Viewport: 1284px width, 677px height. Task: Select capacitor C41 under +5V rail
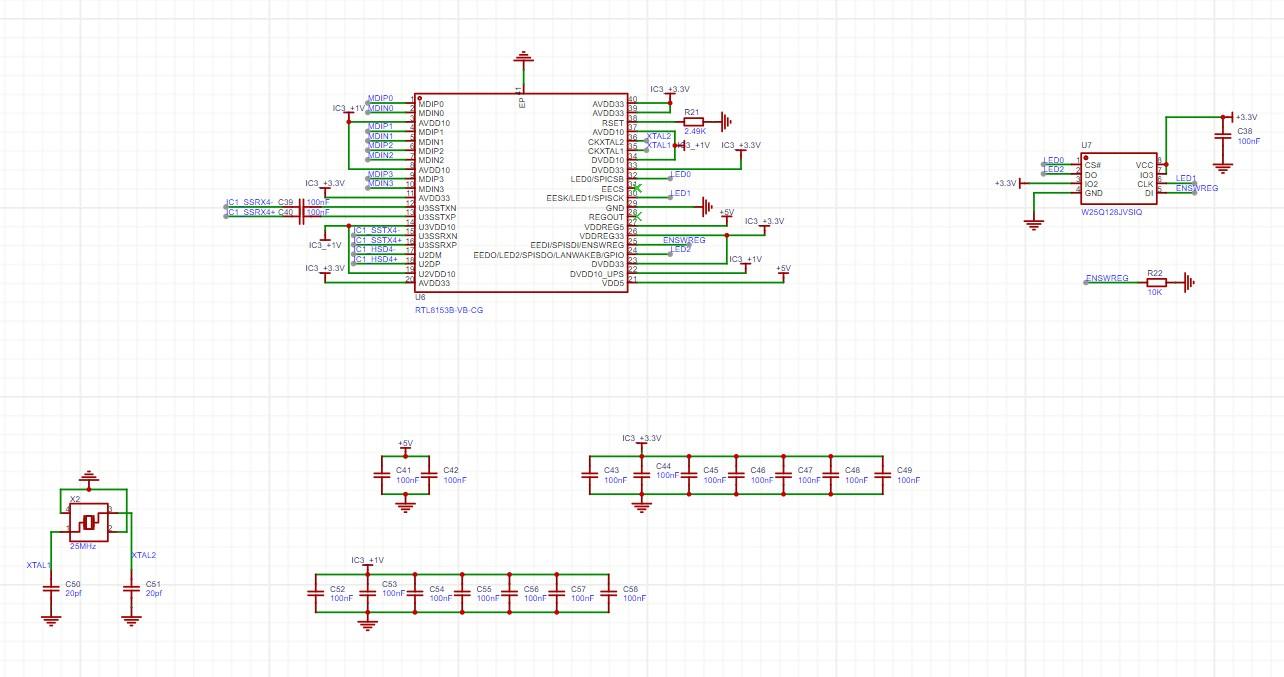381,476
